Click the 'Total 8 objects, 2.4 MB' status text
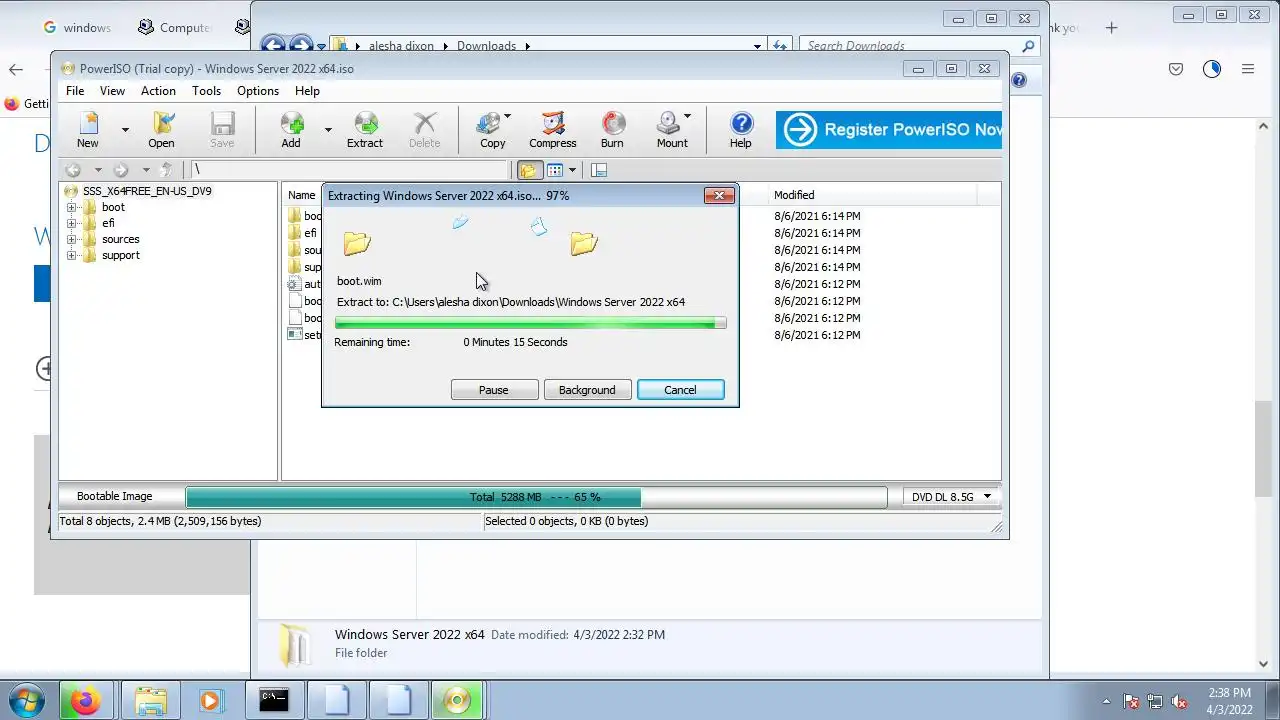1280x720 pixels. 160,521
